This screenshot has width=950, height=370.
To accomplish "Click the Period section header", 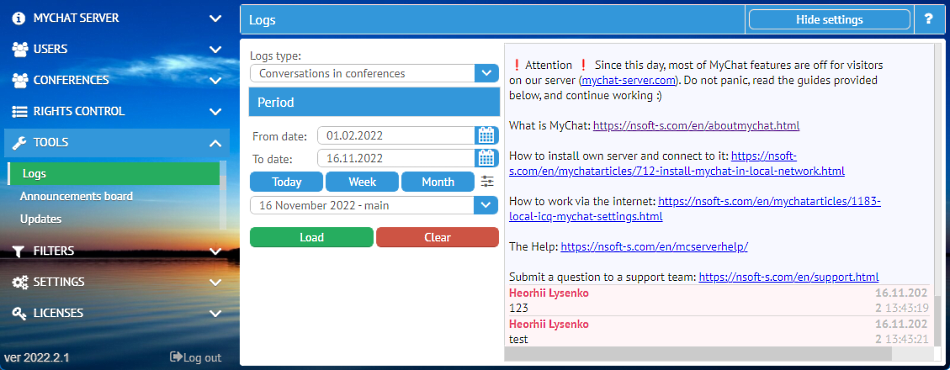I will [374, 102].
